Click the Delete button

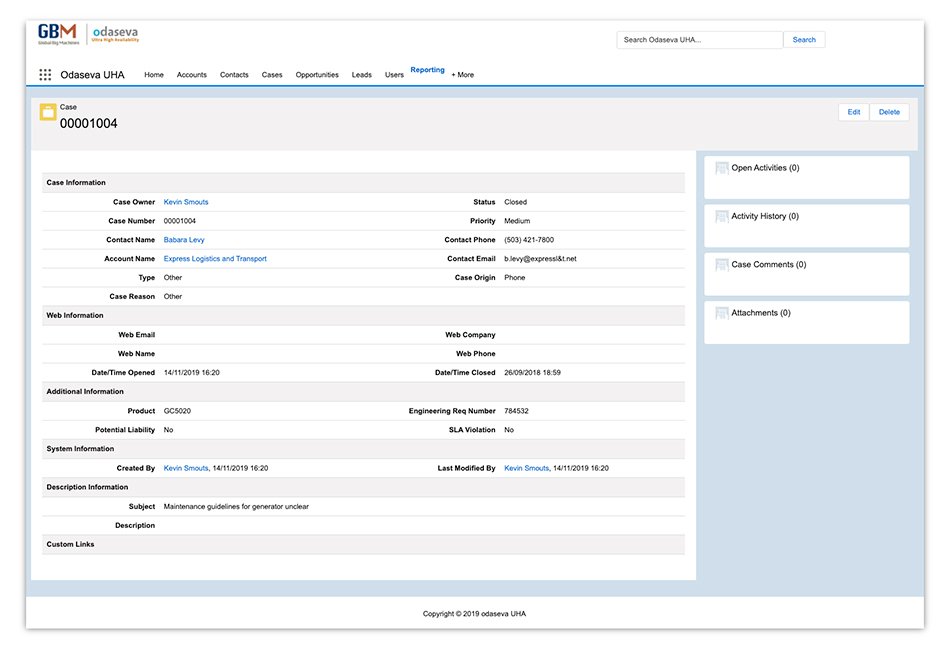pos(889,112)
